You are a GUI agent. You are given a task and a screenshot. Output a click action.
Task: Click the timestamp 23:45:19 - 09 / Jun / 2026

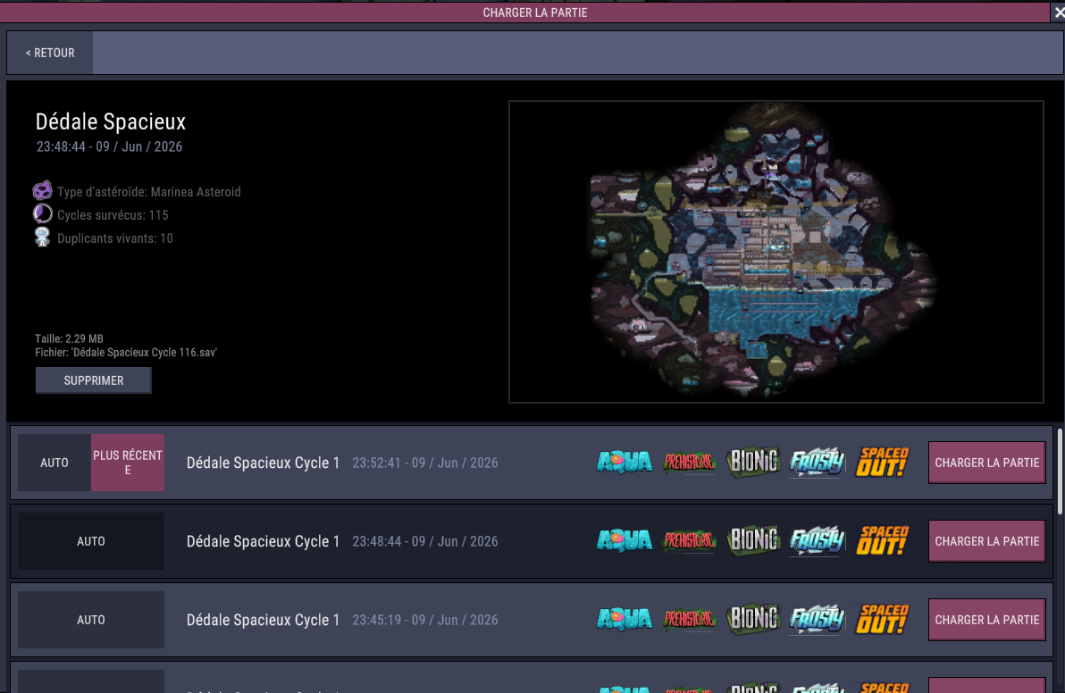click(425, 620)
